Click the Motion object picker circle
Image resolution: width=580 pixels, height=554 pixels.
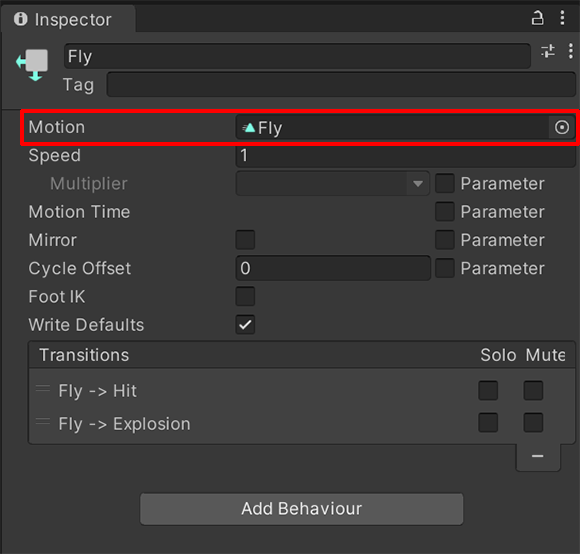click(x=562, y=128)
